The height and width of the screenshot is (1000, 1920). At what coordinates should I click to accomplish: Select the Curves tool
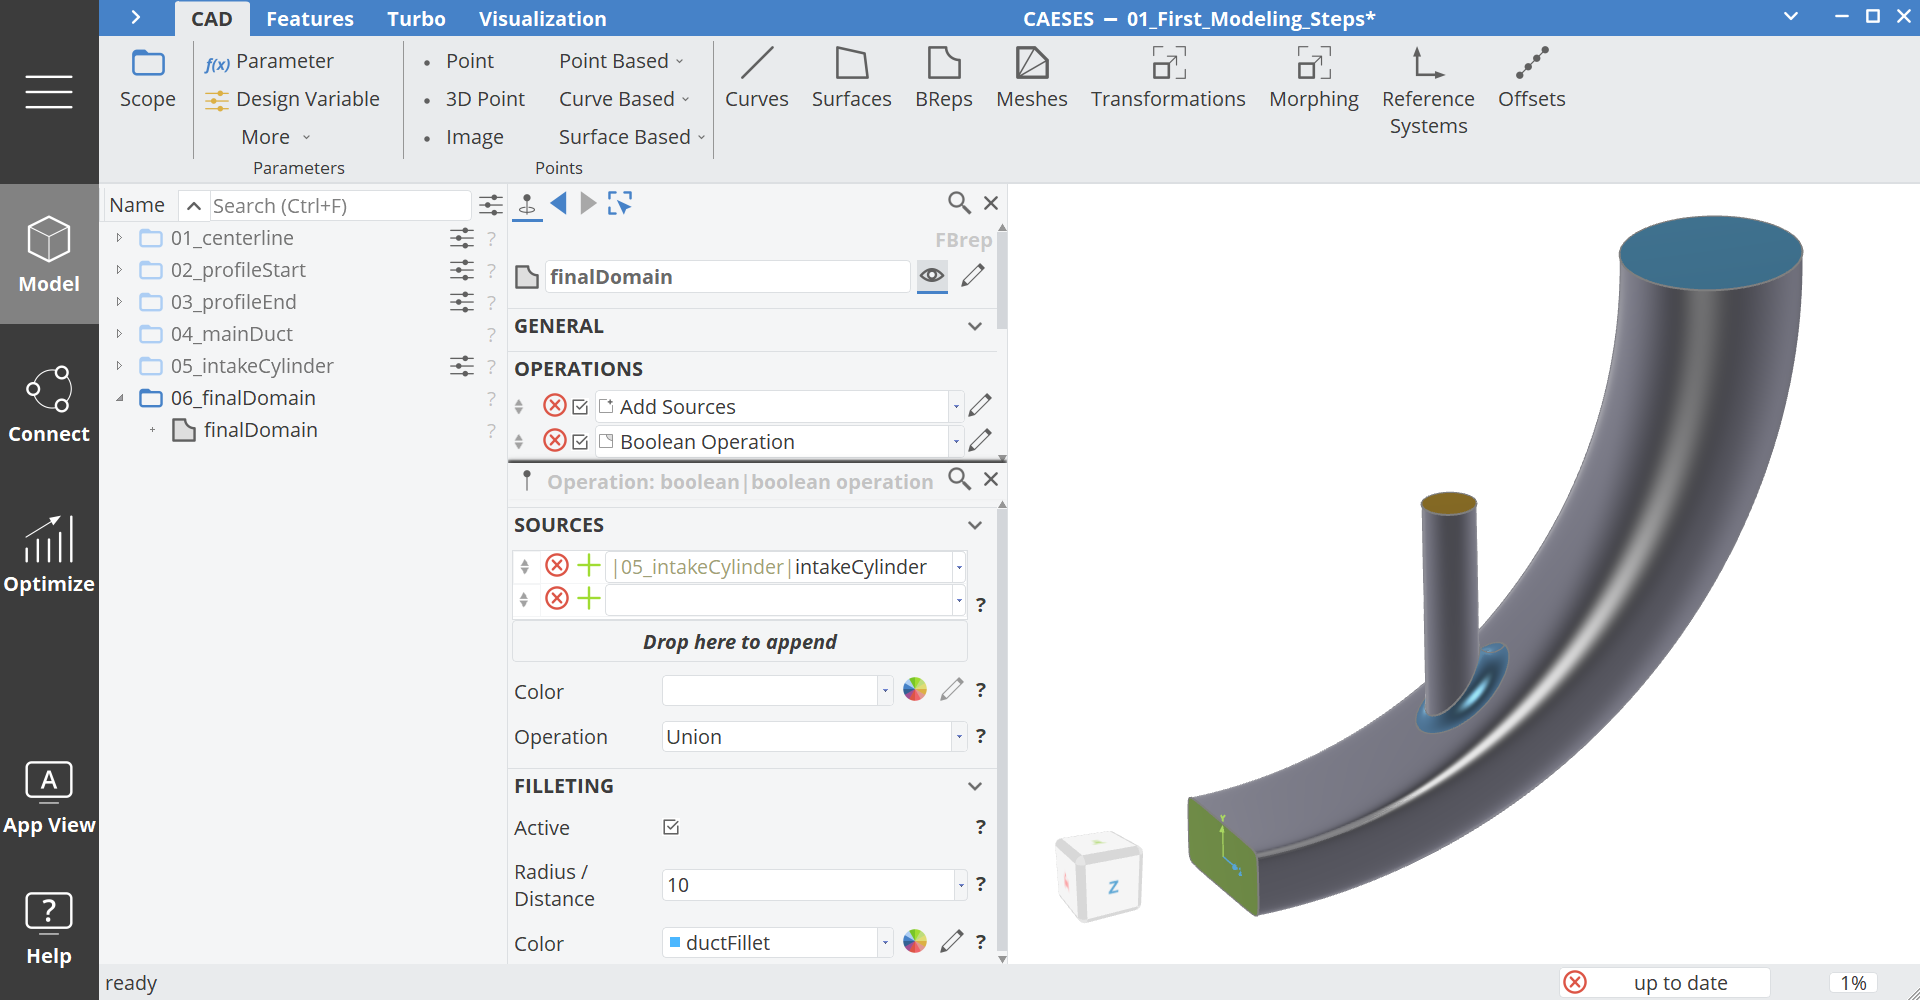[757, 78]
